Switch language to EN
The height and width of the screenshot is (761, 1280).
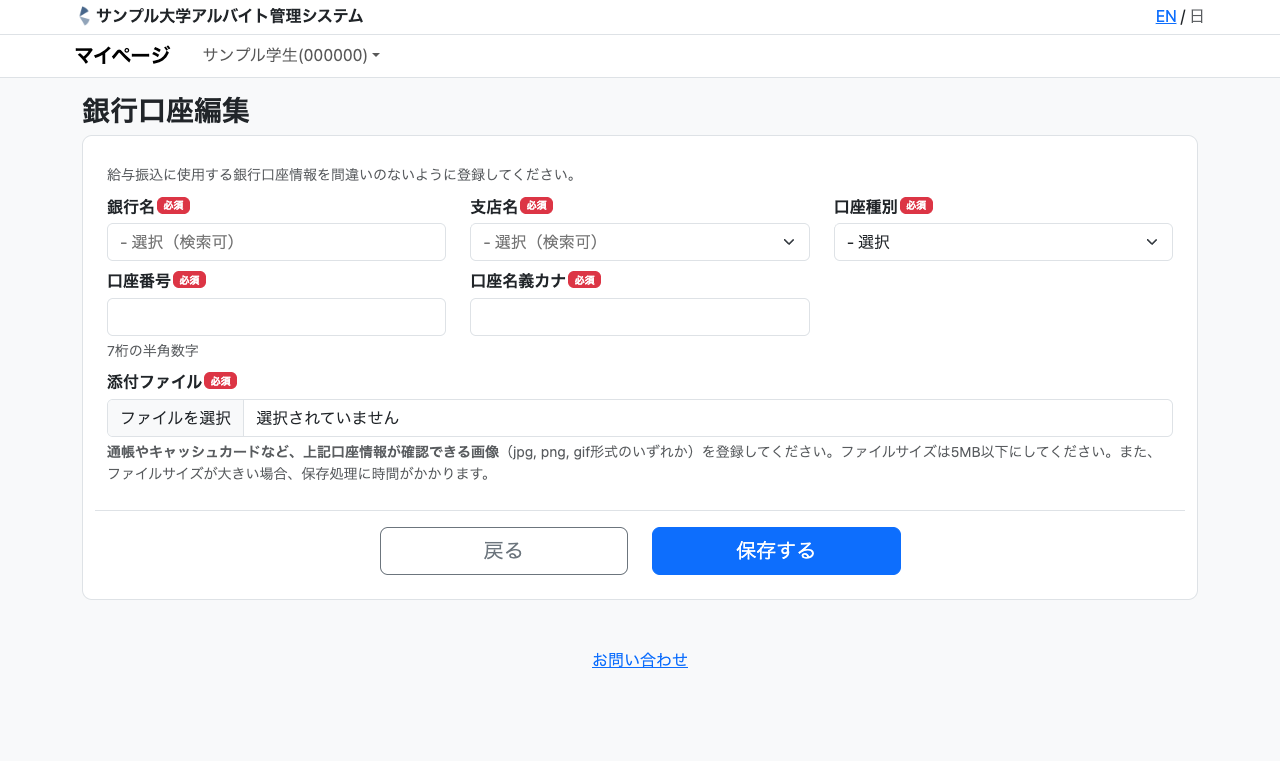tap(1165, 16)
